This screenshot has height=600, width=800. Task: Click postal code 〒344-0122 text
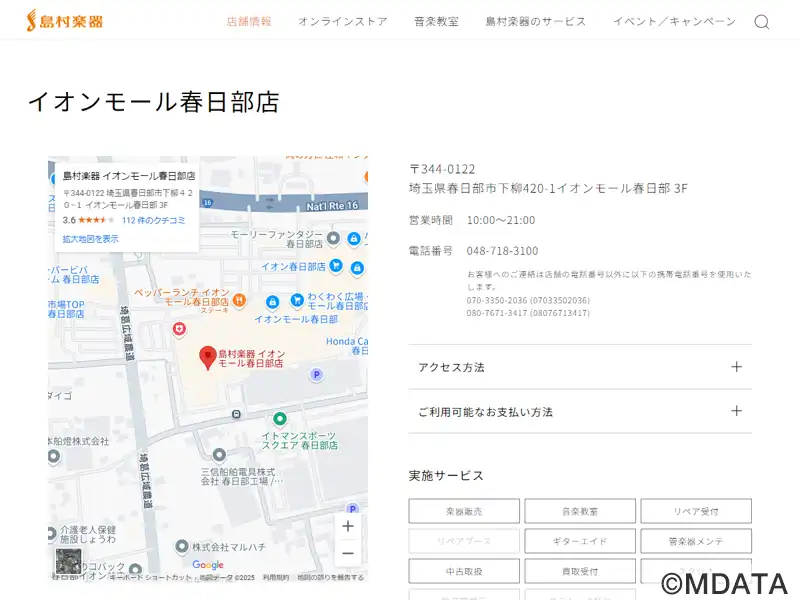[442, 169]
